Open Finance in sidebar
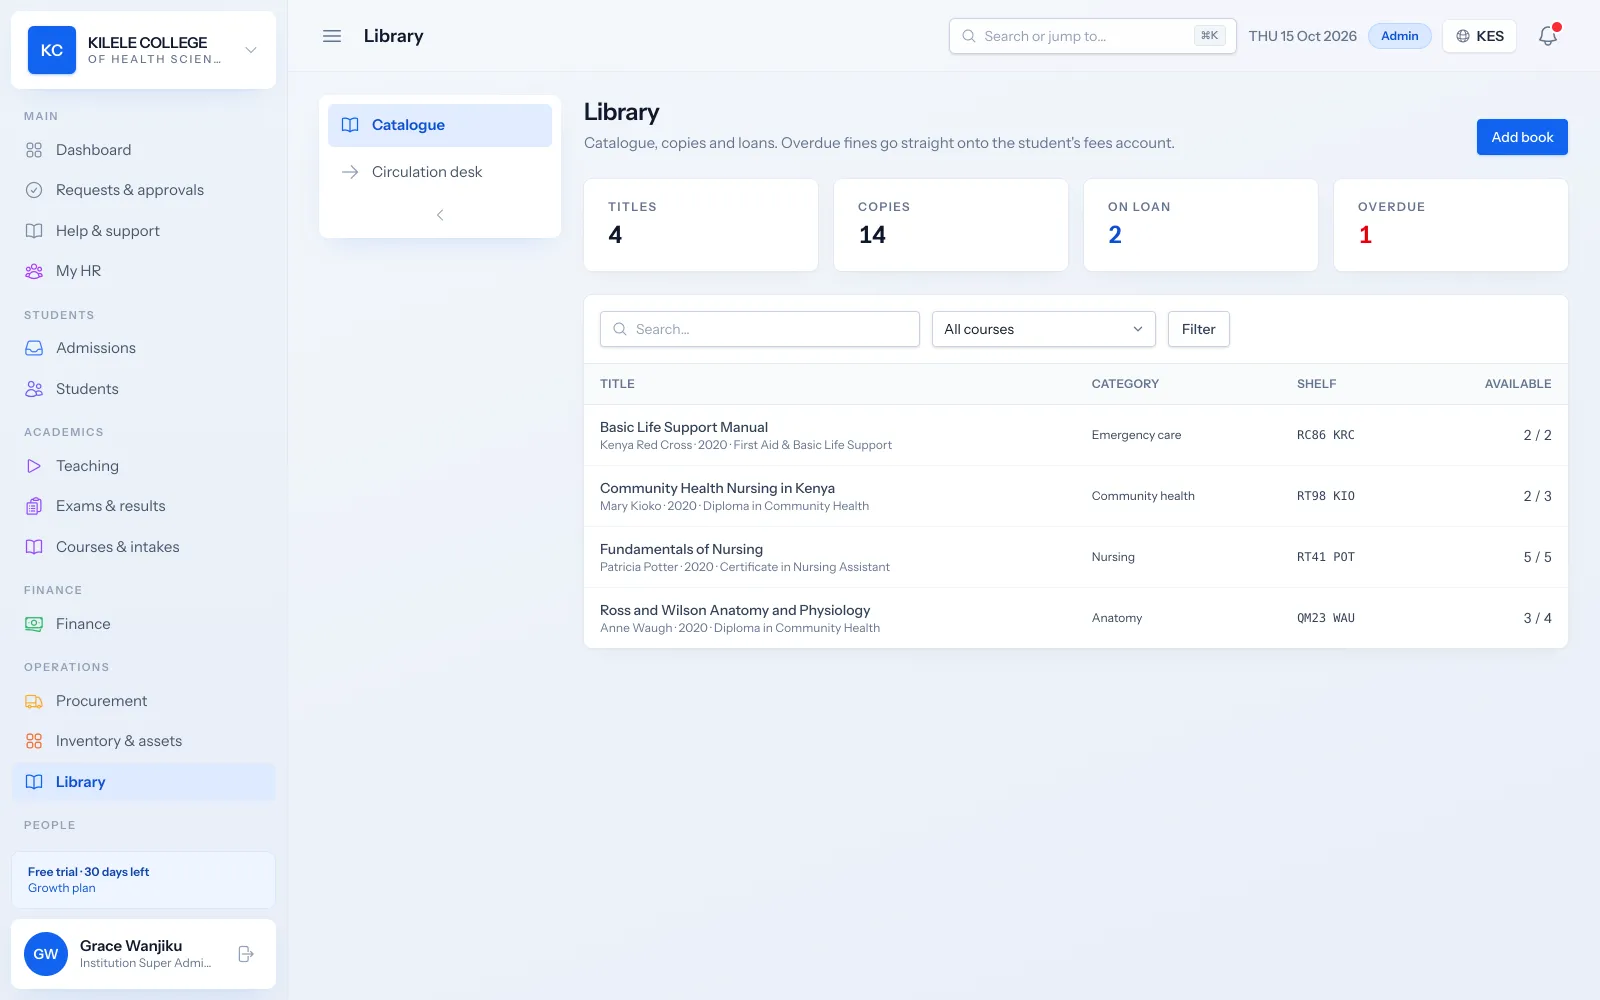 pos(143,624)
